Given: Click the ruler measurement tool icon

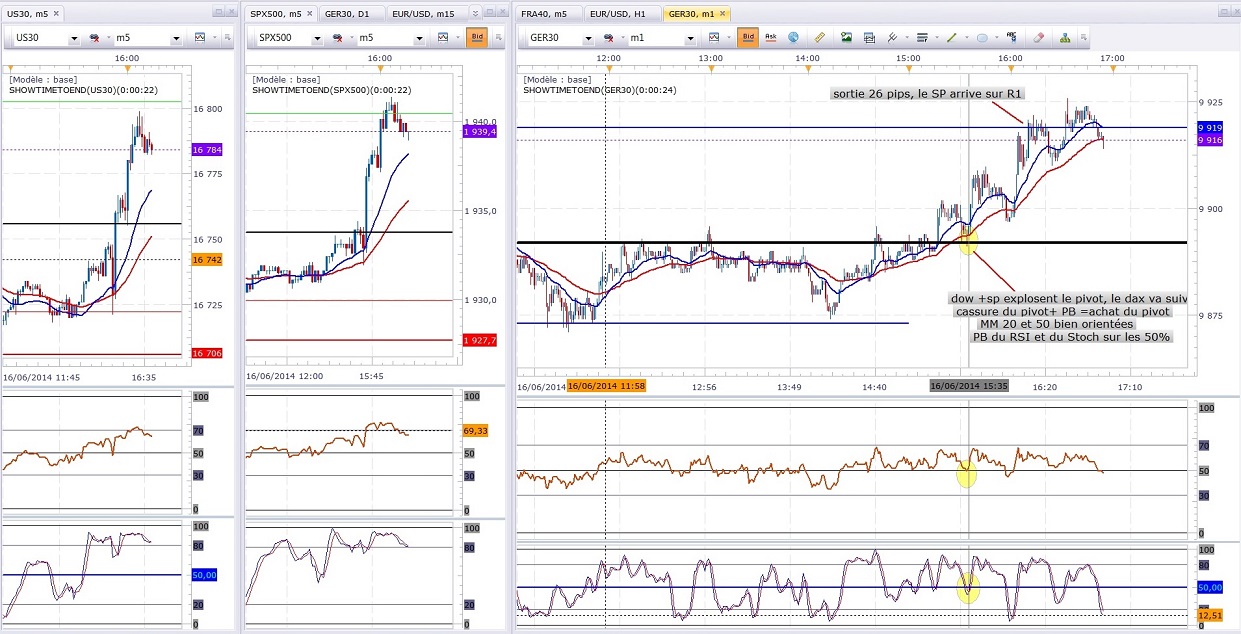Looking at the screenshot, I should coord(820,38).
